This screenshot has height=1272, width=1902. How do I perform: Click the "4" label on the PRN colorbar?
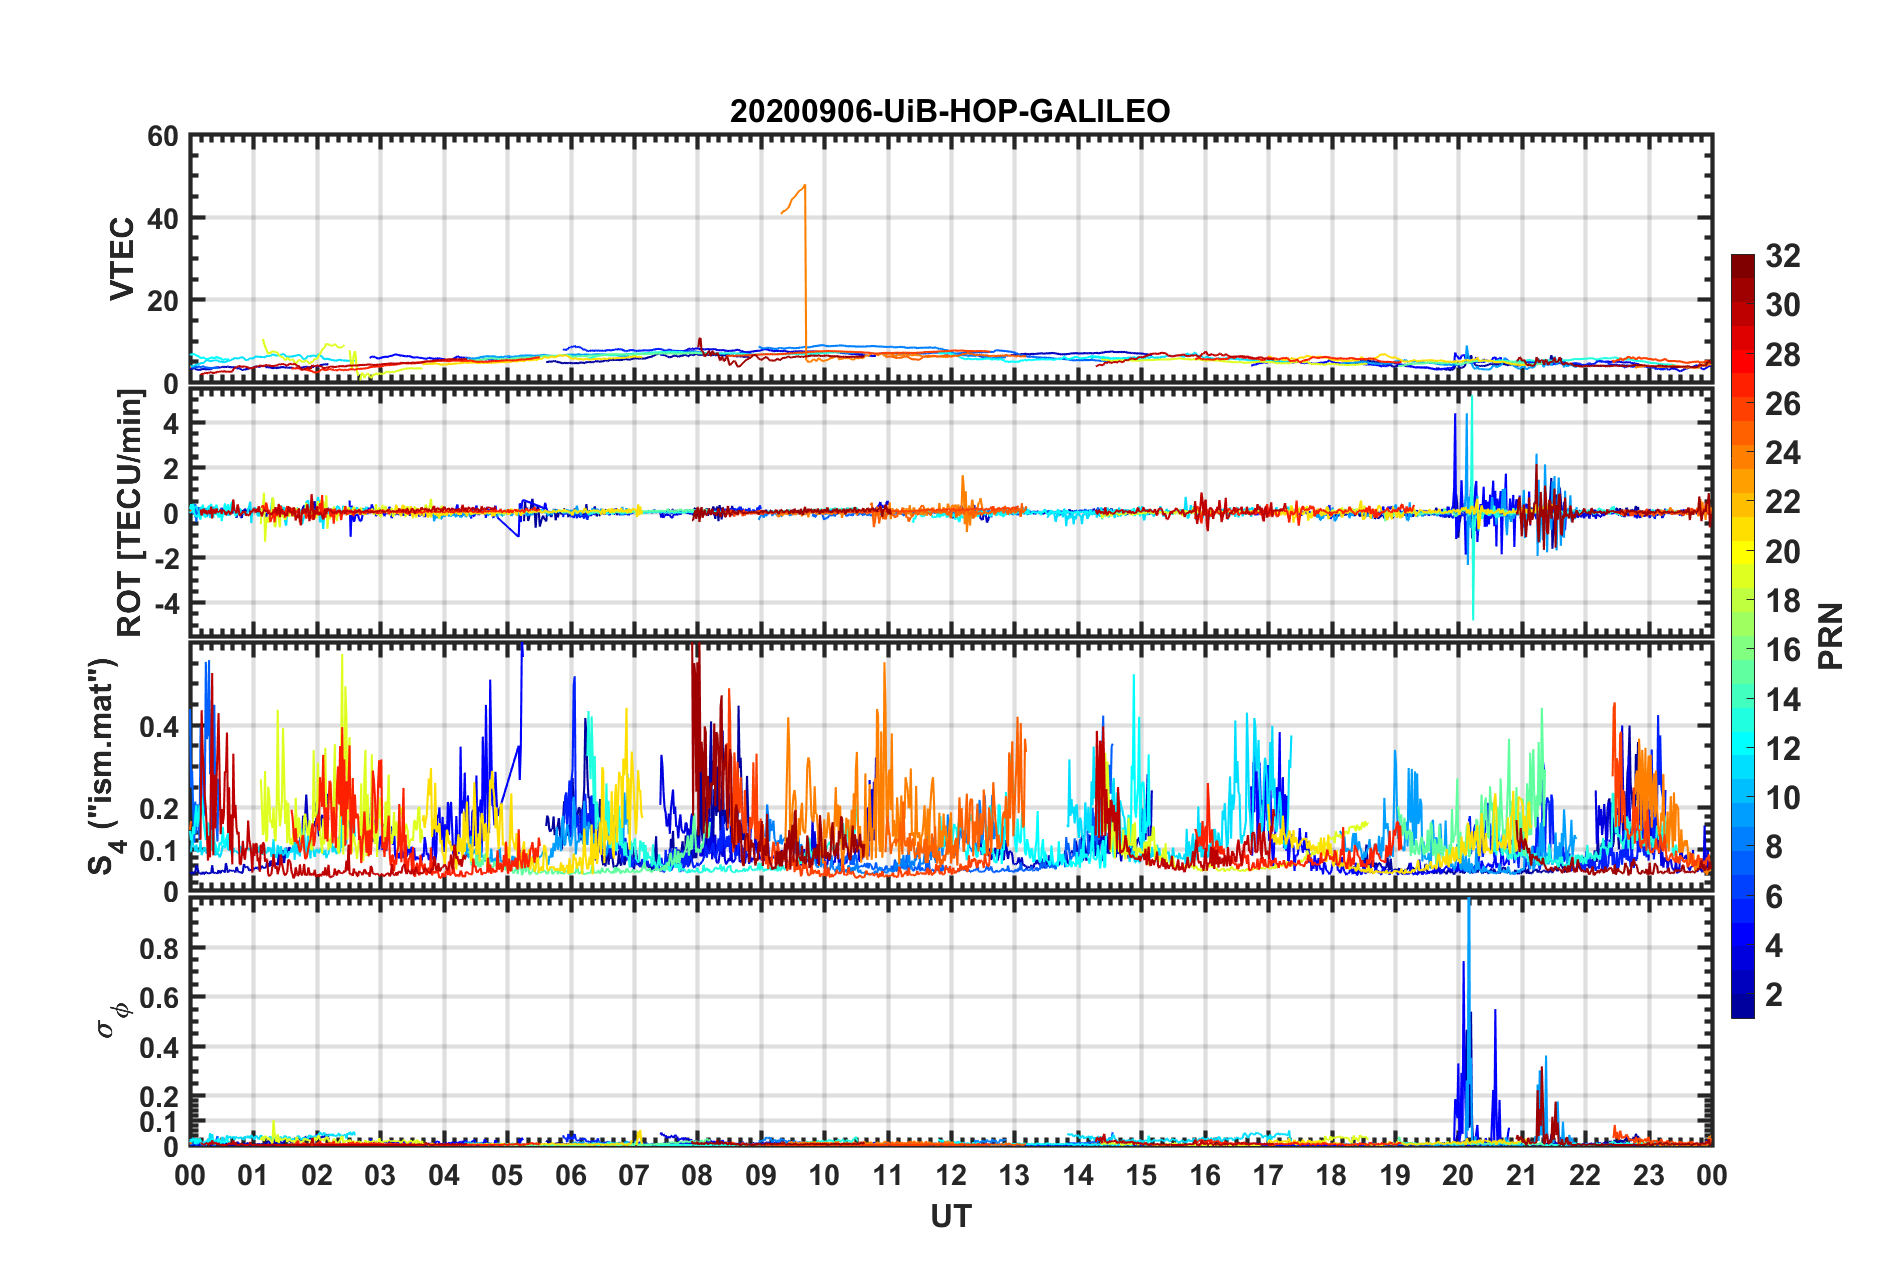tap(1775, 946)
